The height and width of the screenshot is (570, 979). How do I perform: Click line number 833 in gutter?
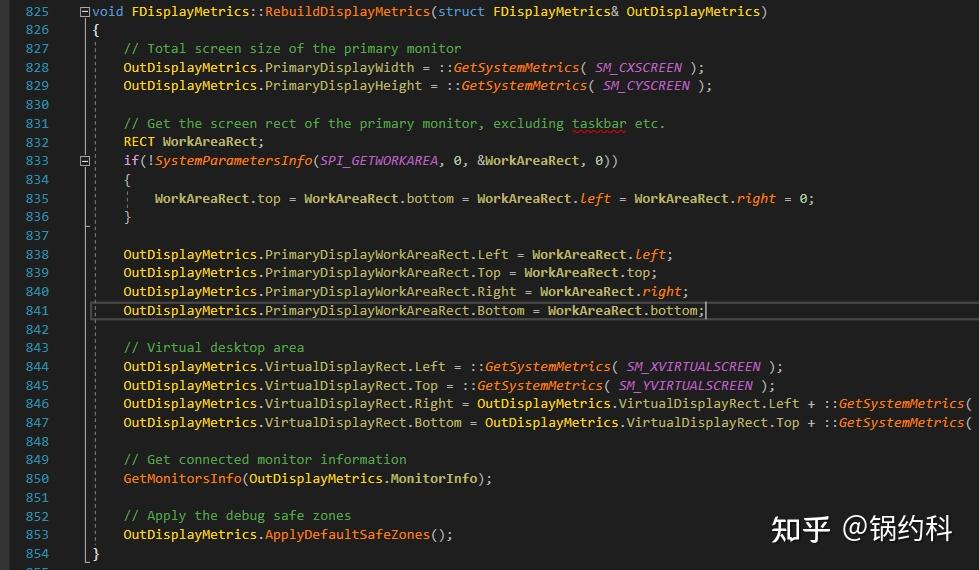click(x=37, y=161)
